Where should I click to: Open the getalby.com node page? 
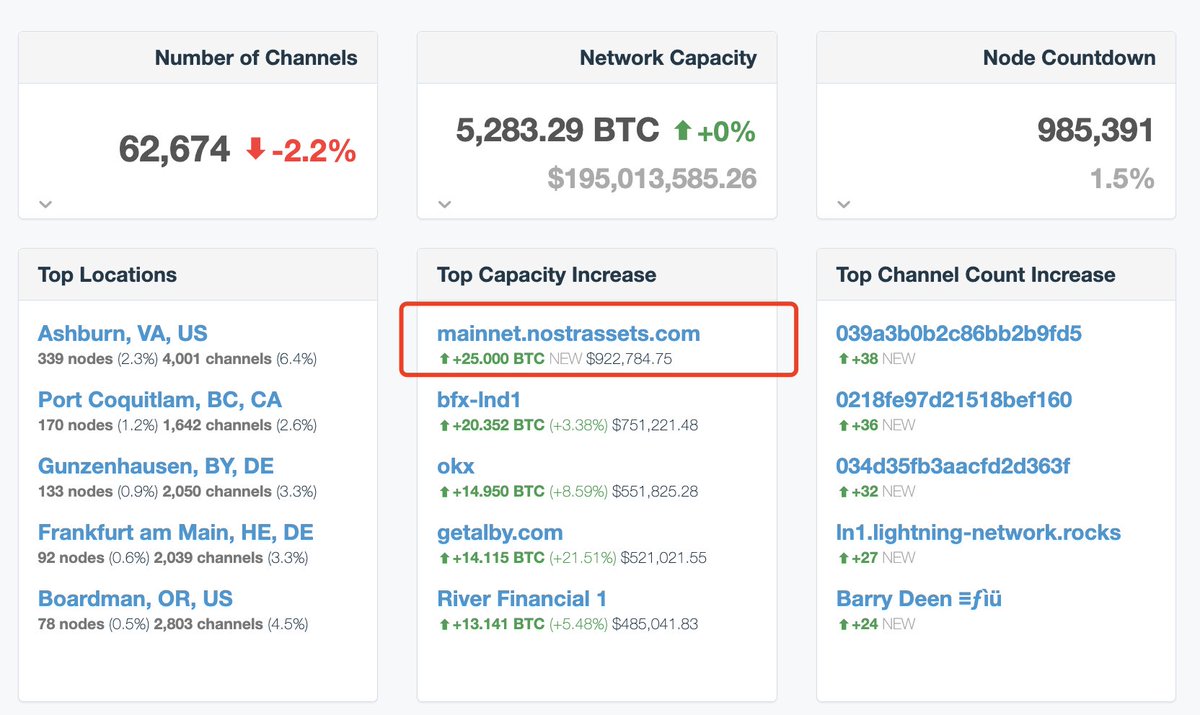click(x=500, y=532)
